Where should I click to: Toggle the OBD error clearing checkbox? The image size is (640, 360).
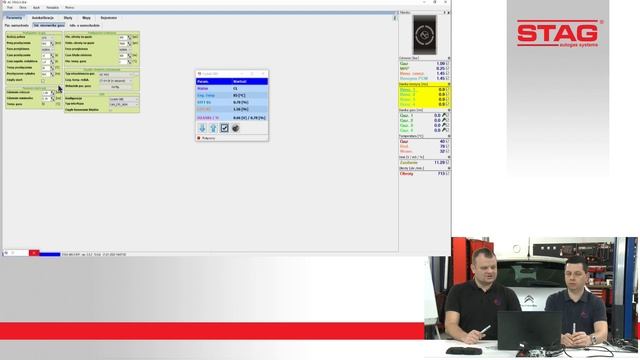pos(110,110)
